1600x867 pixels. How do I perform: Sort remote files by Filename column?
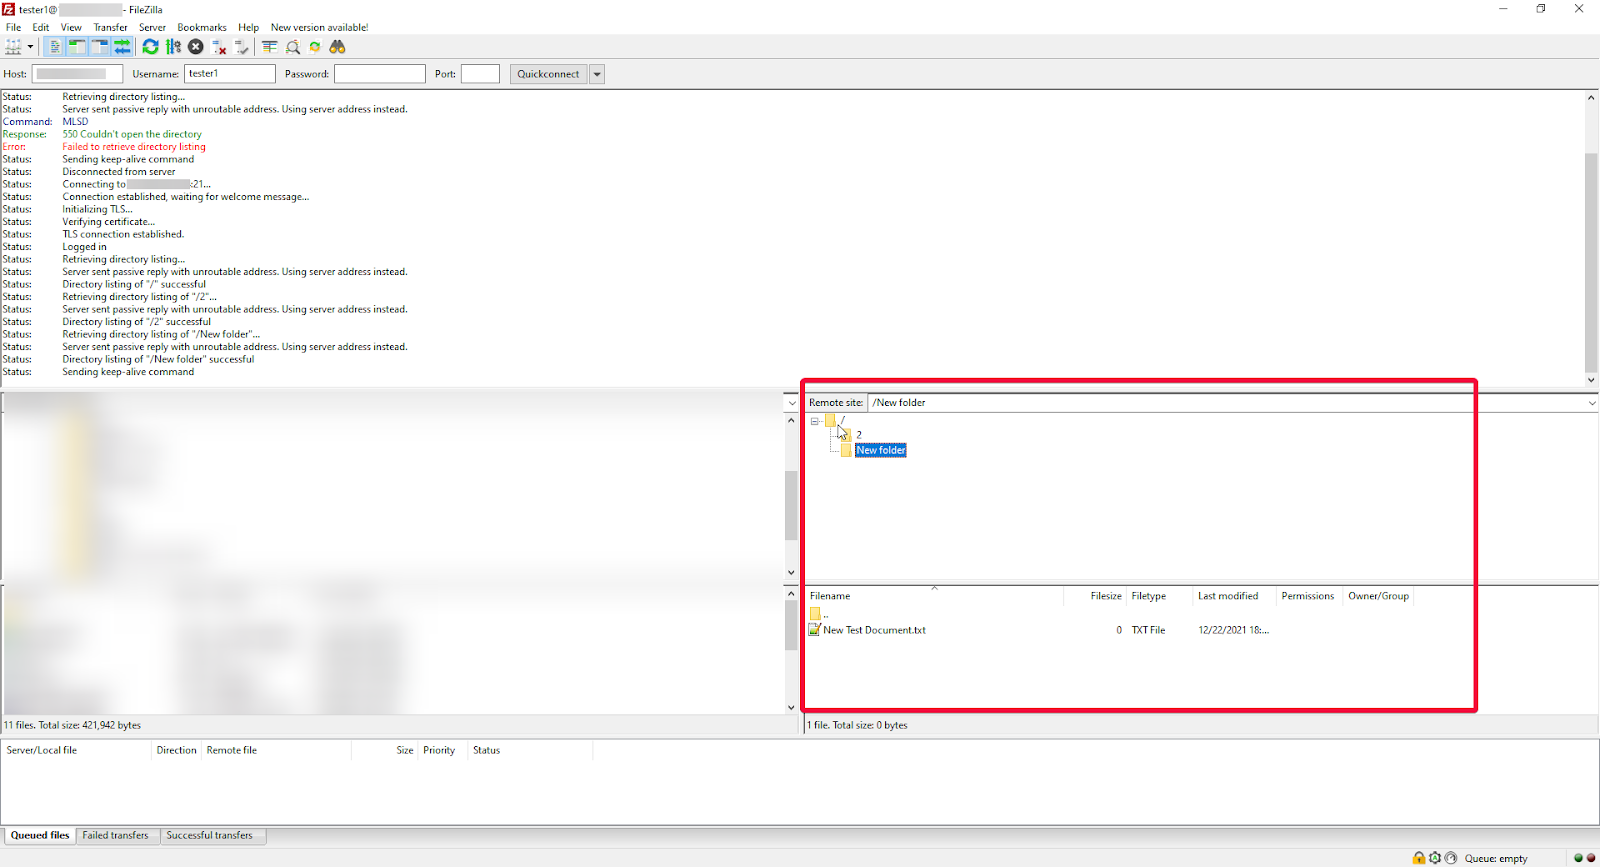click(935, 596)
